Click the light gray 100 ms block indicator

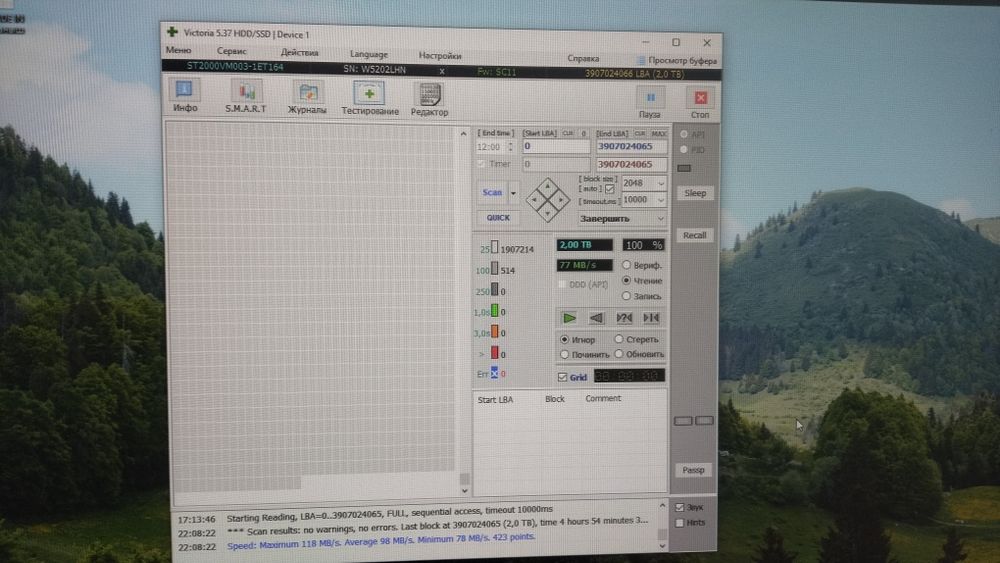pyautogui.click(x=494, y=268)
